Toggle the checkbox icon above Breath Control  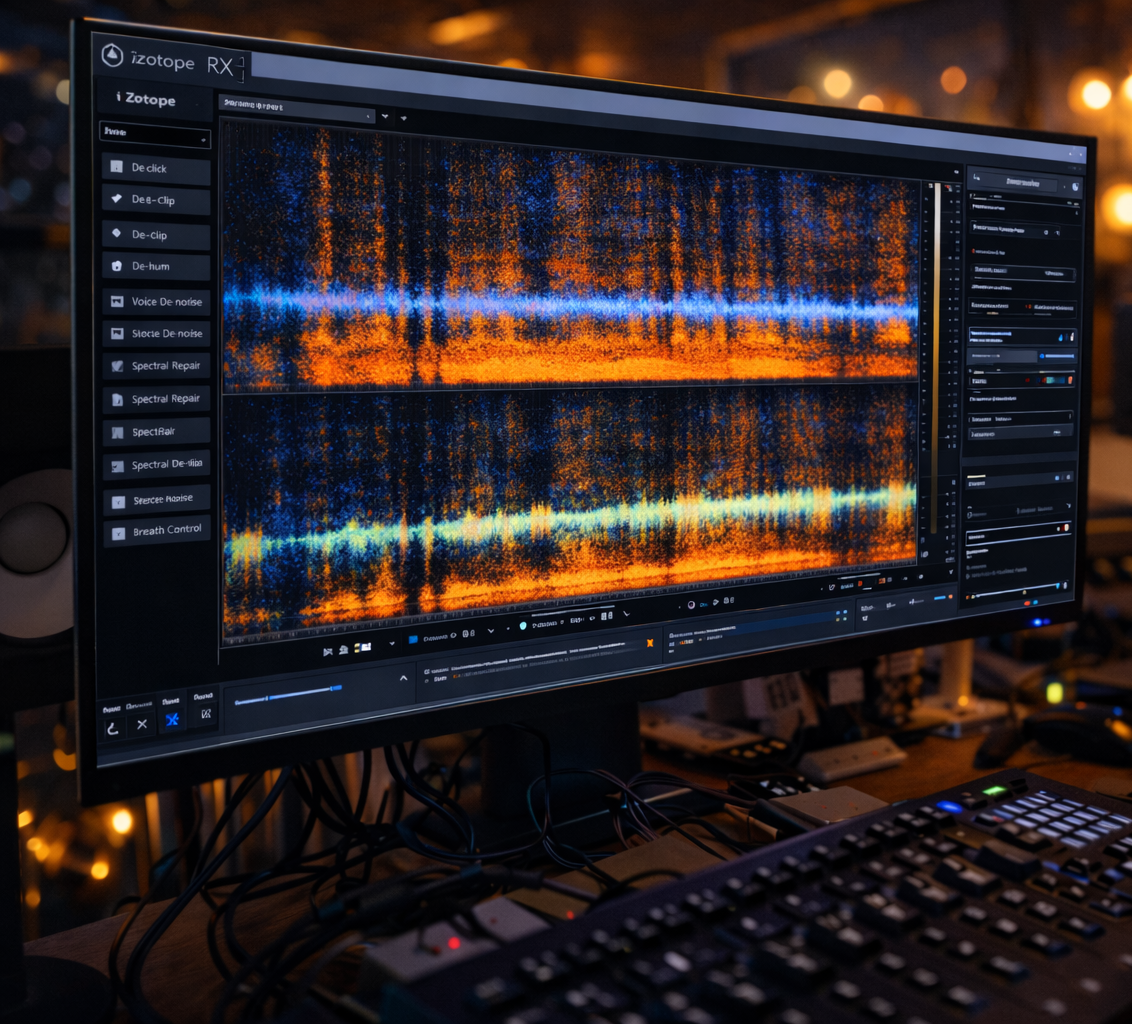(x=117, y=499)
